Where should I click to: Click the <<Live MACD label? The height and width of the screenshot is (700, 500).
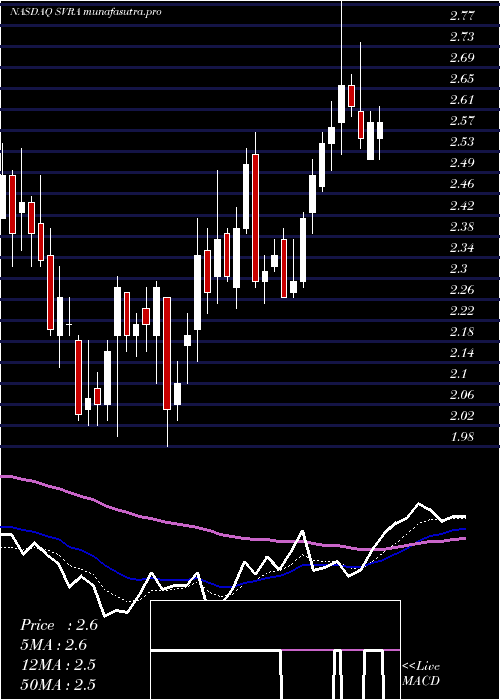tap(421, 674)
